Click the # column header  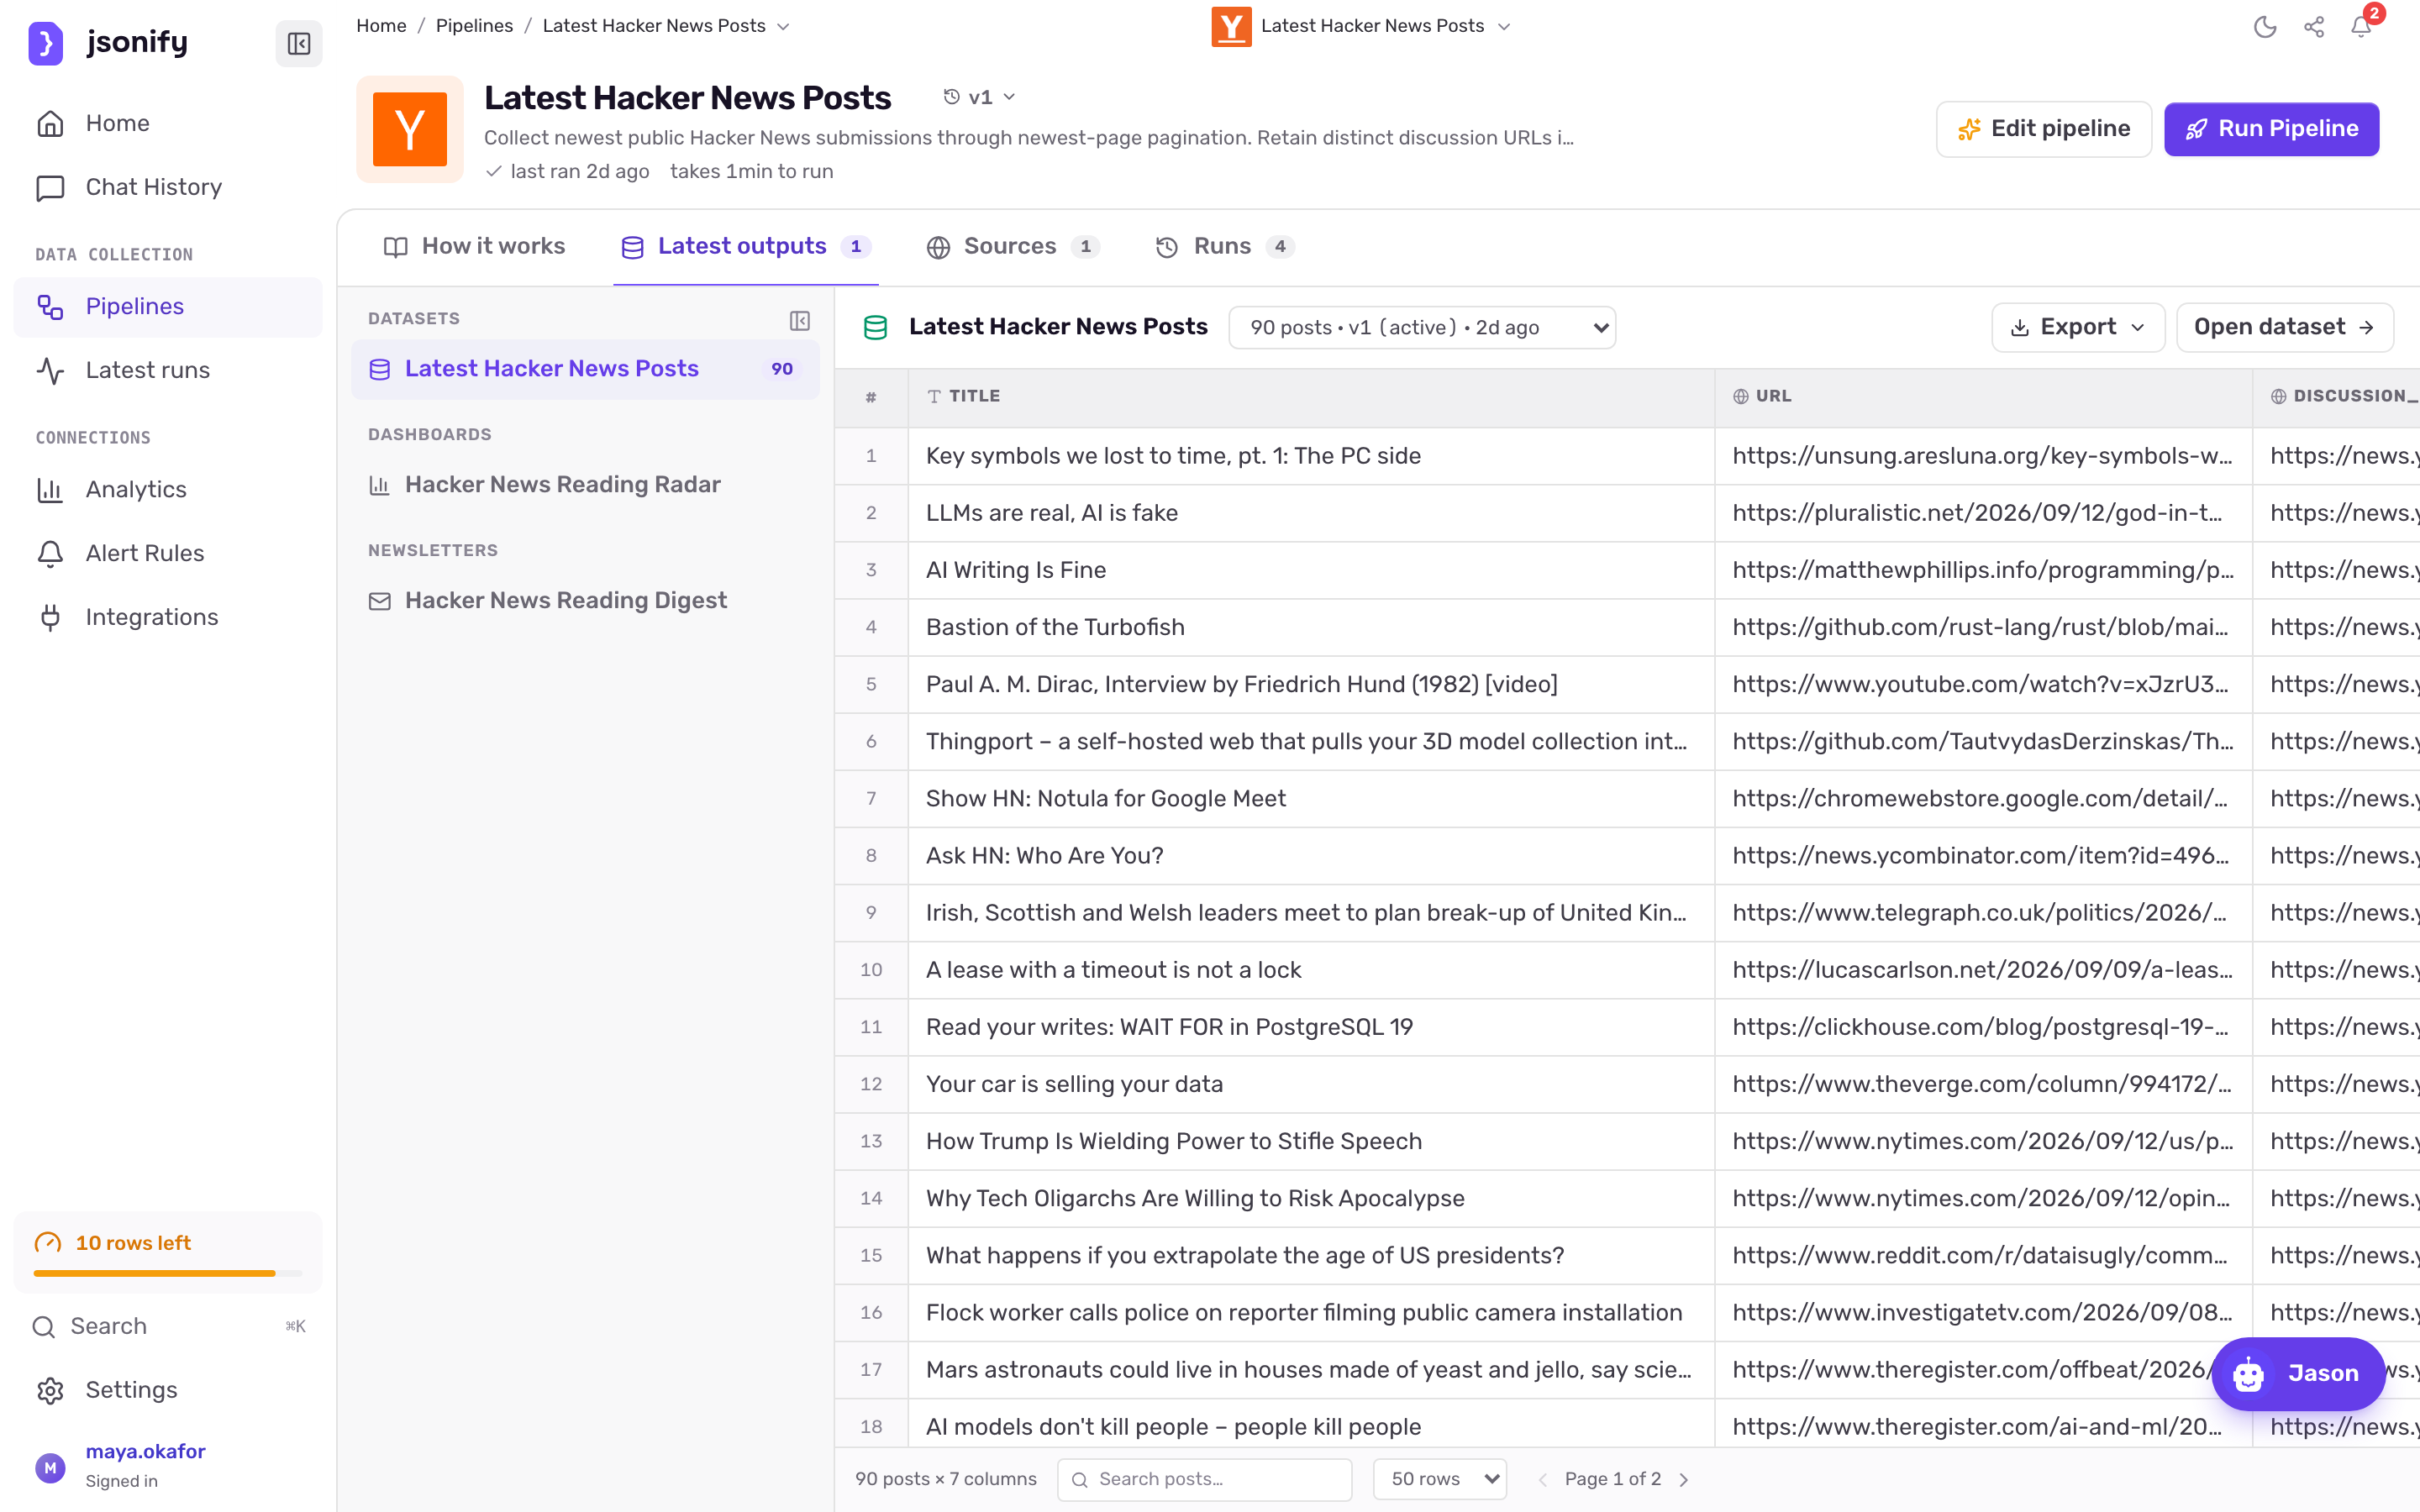tap(871, 397)
